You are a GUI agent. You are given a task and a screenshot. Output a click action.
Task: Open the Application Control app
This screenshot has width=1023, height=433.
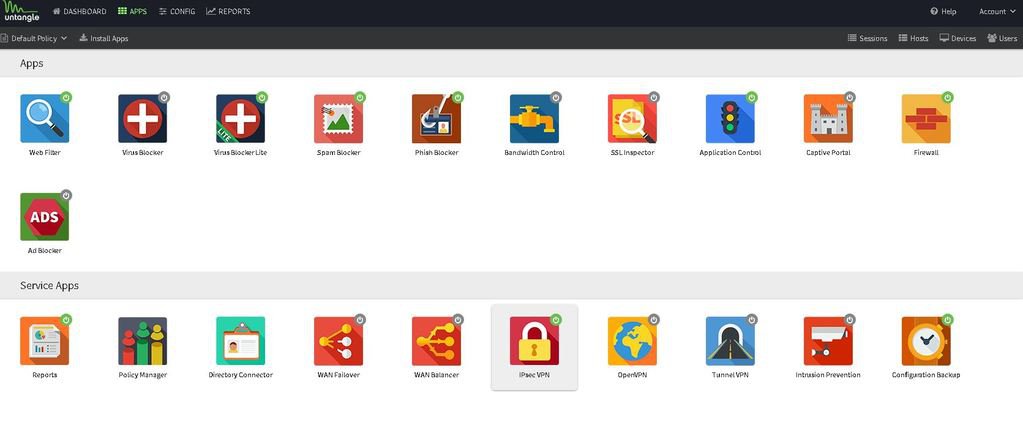[x=730, y=119]
